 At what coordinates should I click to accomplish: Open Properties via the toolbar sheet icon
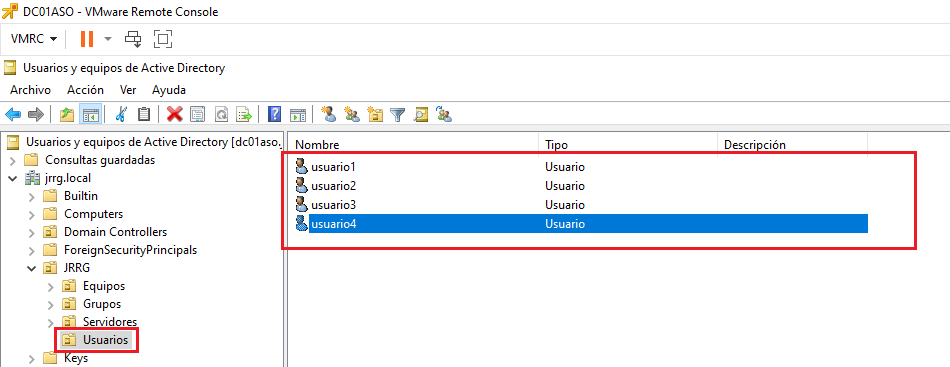198,114
